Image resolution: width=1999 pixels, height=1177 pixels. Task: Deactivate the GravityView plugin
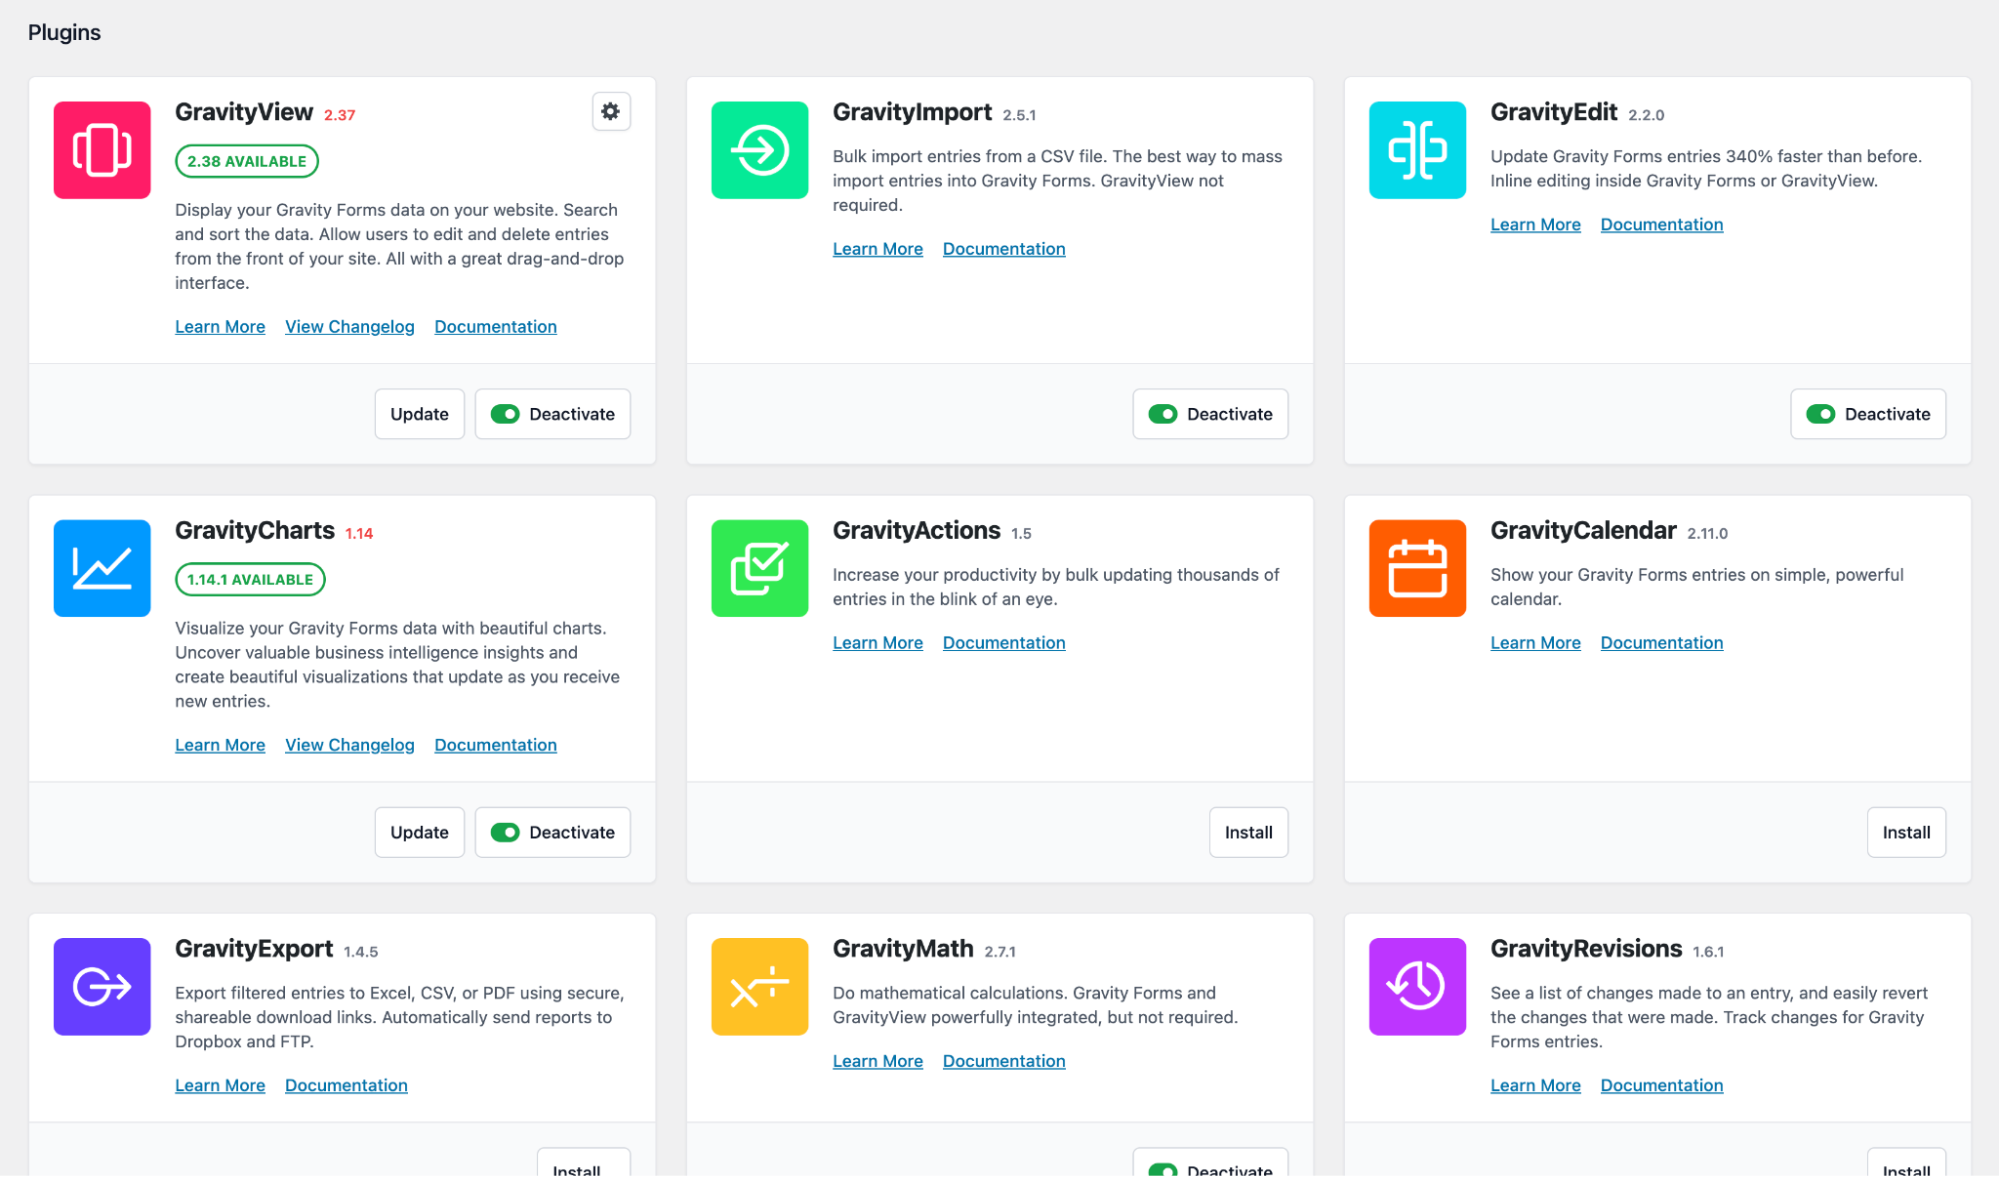(x=553, y=414)
